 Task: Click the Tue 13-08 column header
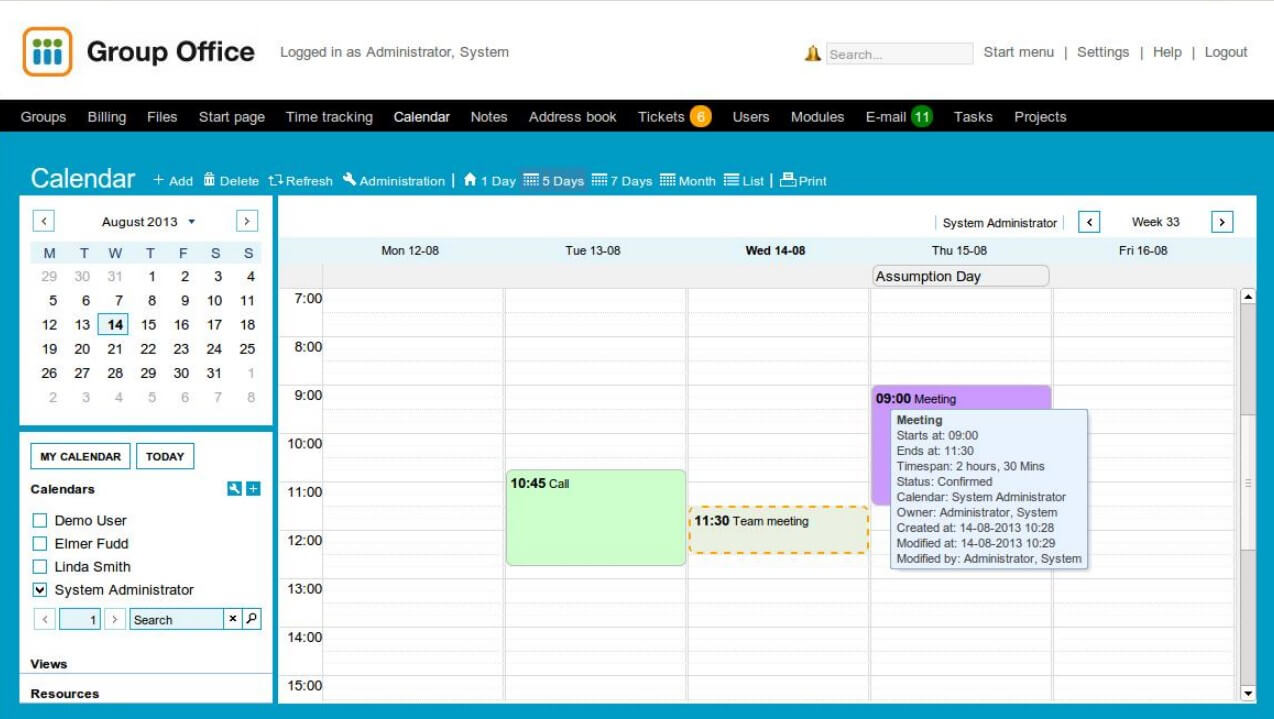[593, 250]
